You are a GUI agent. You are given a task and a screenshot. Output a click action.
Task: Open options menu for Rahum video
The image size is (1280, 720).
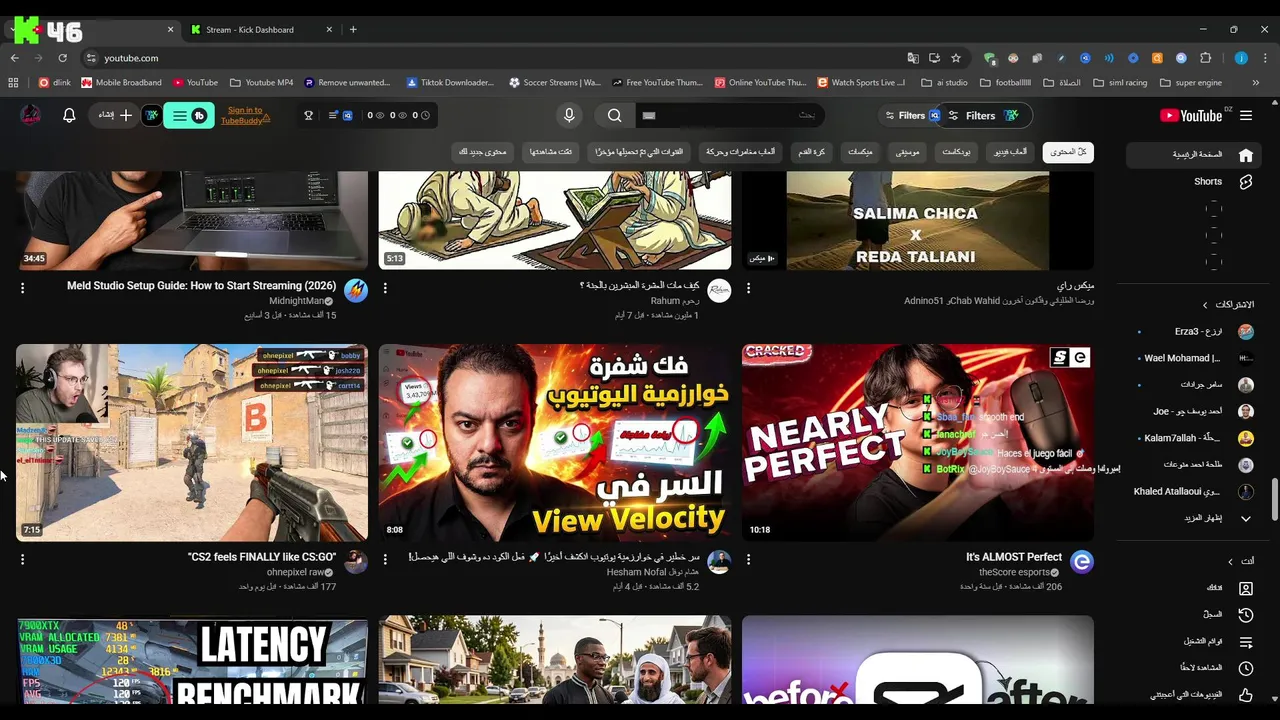[385, 288]
